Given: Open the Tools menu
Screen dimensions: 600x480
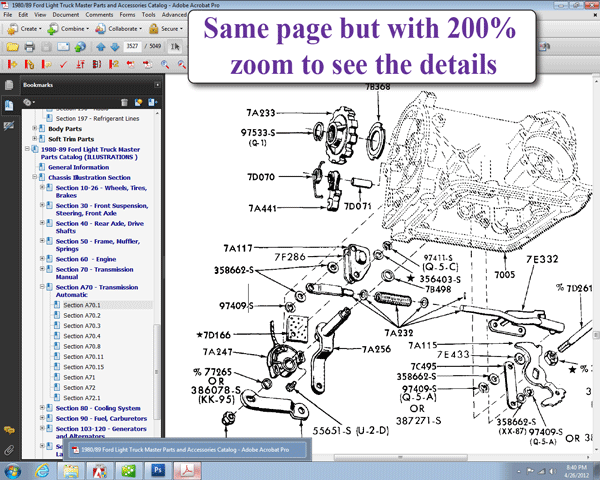Looking at the screenshot, I should 148,15.
